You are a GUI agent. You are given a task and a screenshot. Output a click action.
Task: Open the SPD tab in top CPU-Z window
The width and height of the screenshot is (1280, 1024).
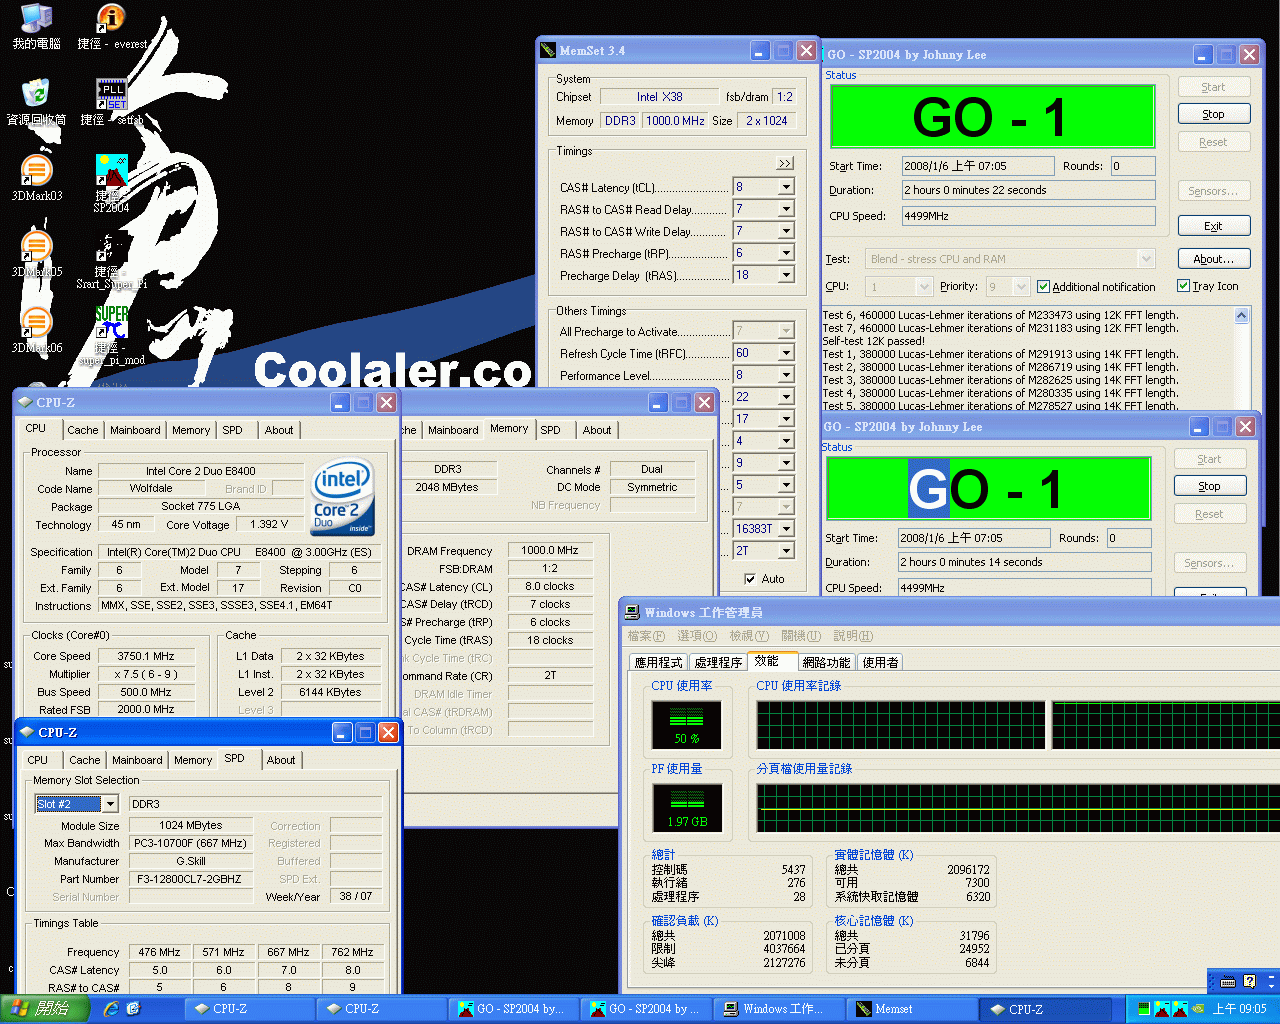(x=232, y=430)
